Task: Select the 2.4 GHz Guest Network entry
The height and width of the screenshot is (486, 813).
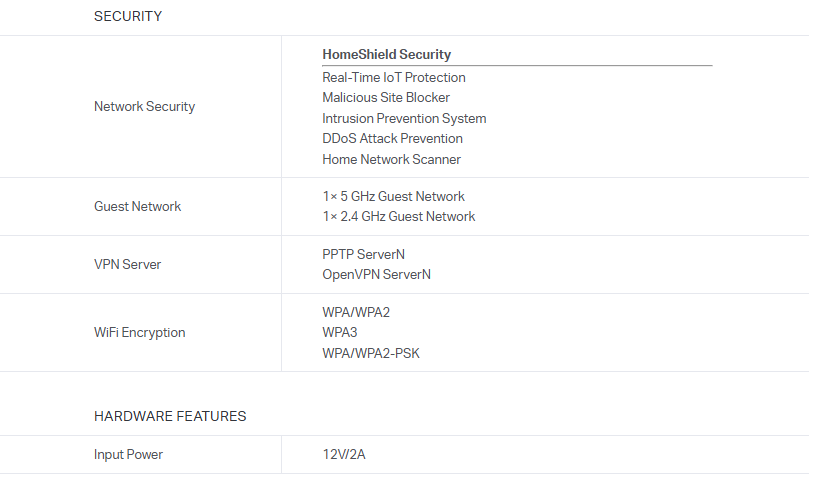Action: pyautogui.click(x=398, y=216)
